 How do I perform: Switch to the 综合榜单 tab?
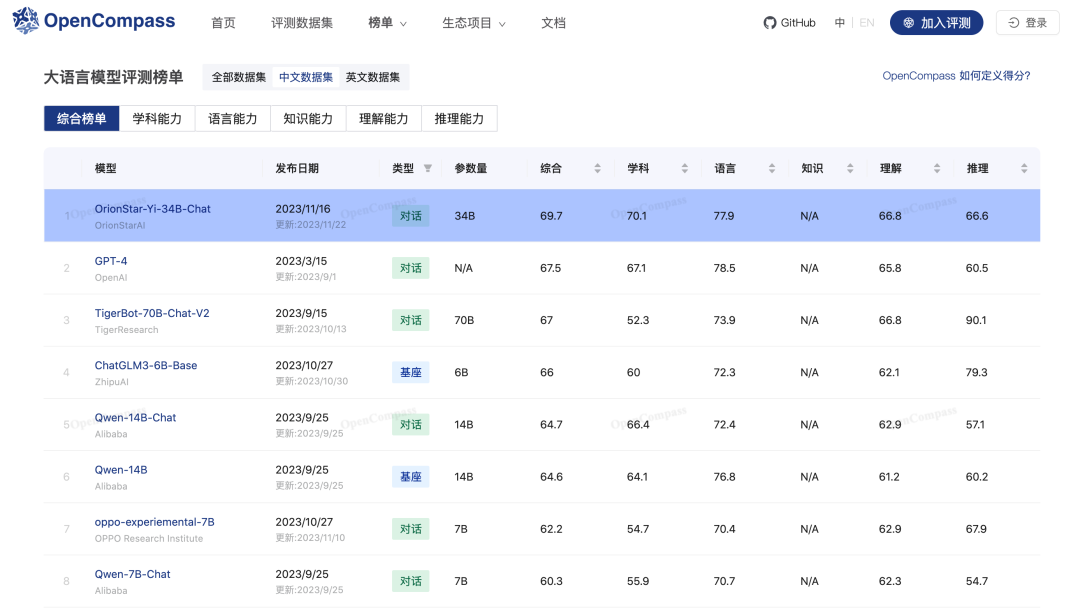[81, 118]
